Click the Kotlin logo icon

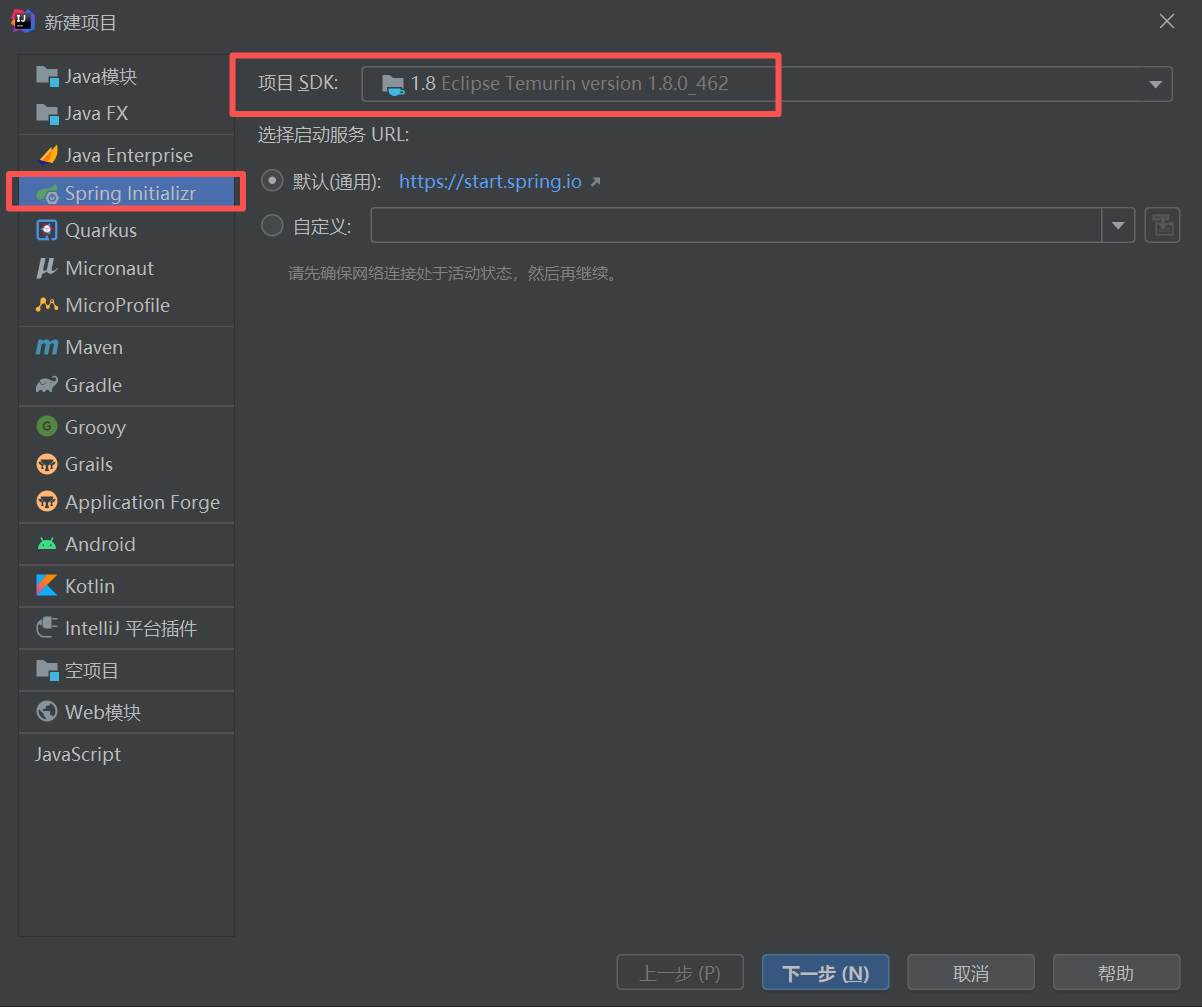[47, 586]
